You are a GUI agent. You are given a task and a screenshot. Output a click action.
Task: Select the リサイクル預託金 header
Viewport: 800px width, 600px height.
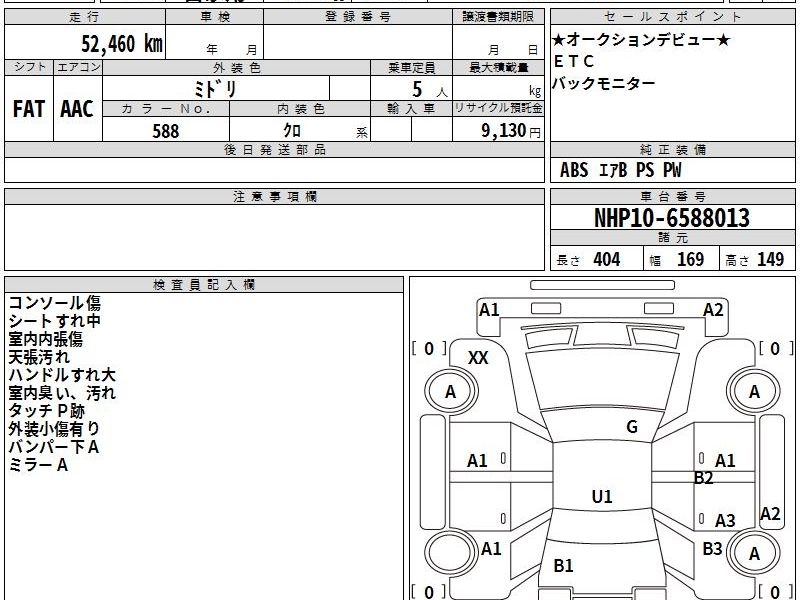(x=499, y=108)
